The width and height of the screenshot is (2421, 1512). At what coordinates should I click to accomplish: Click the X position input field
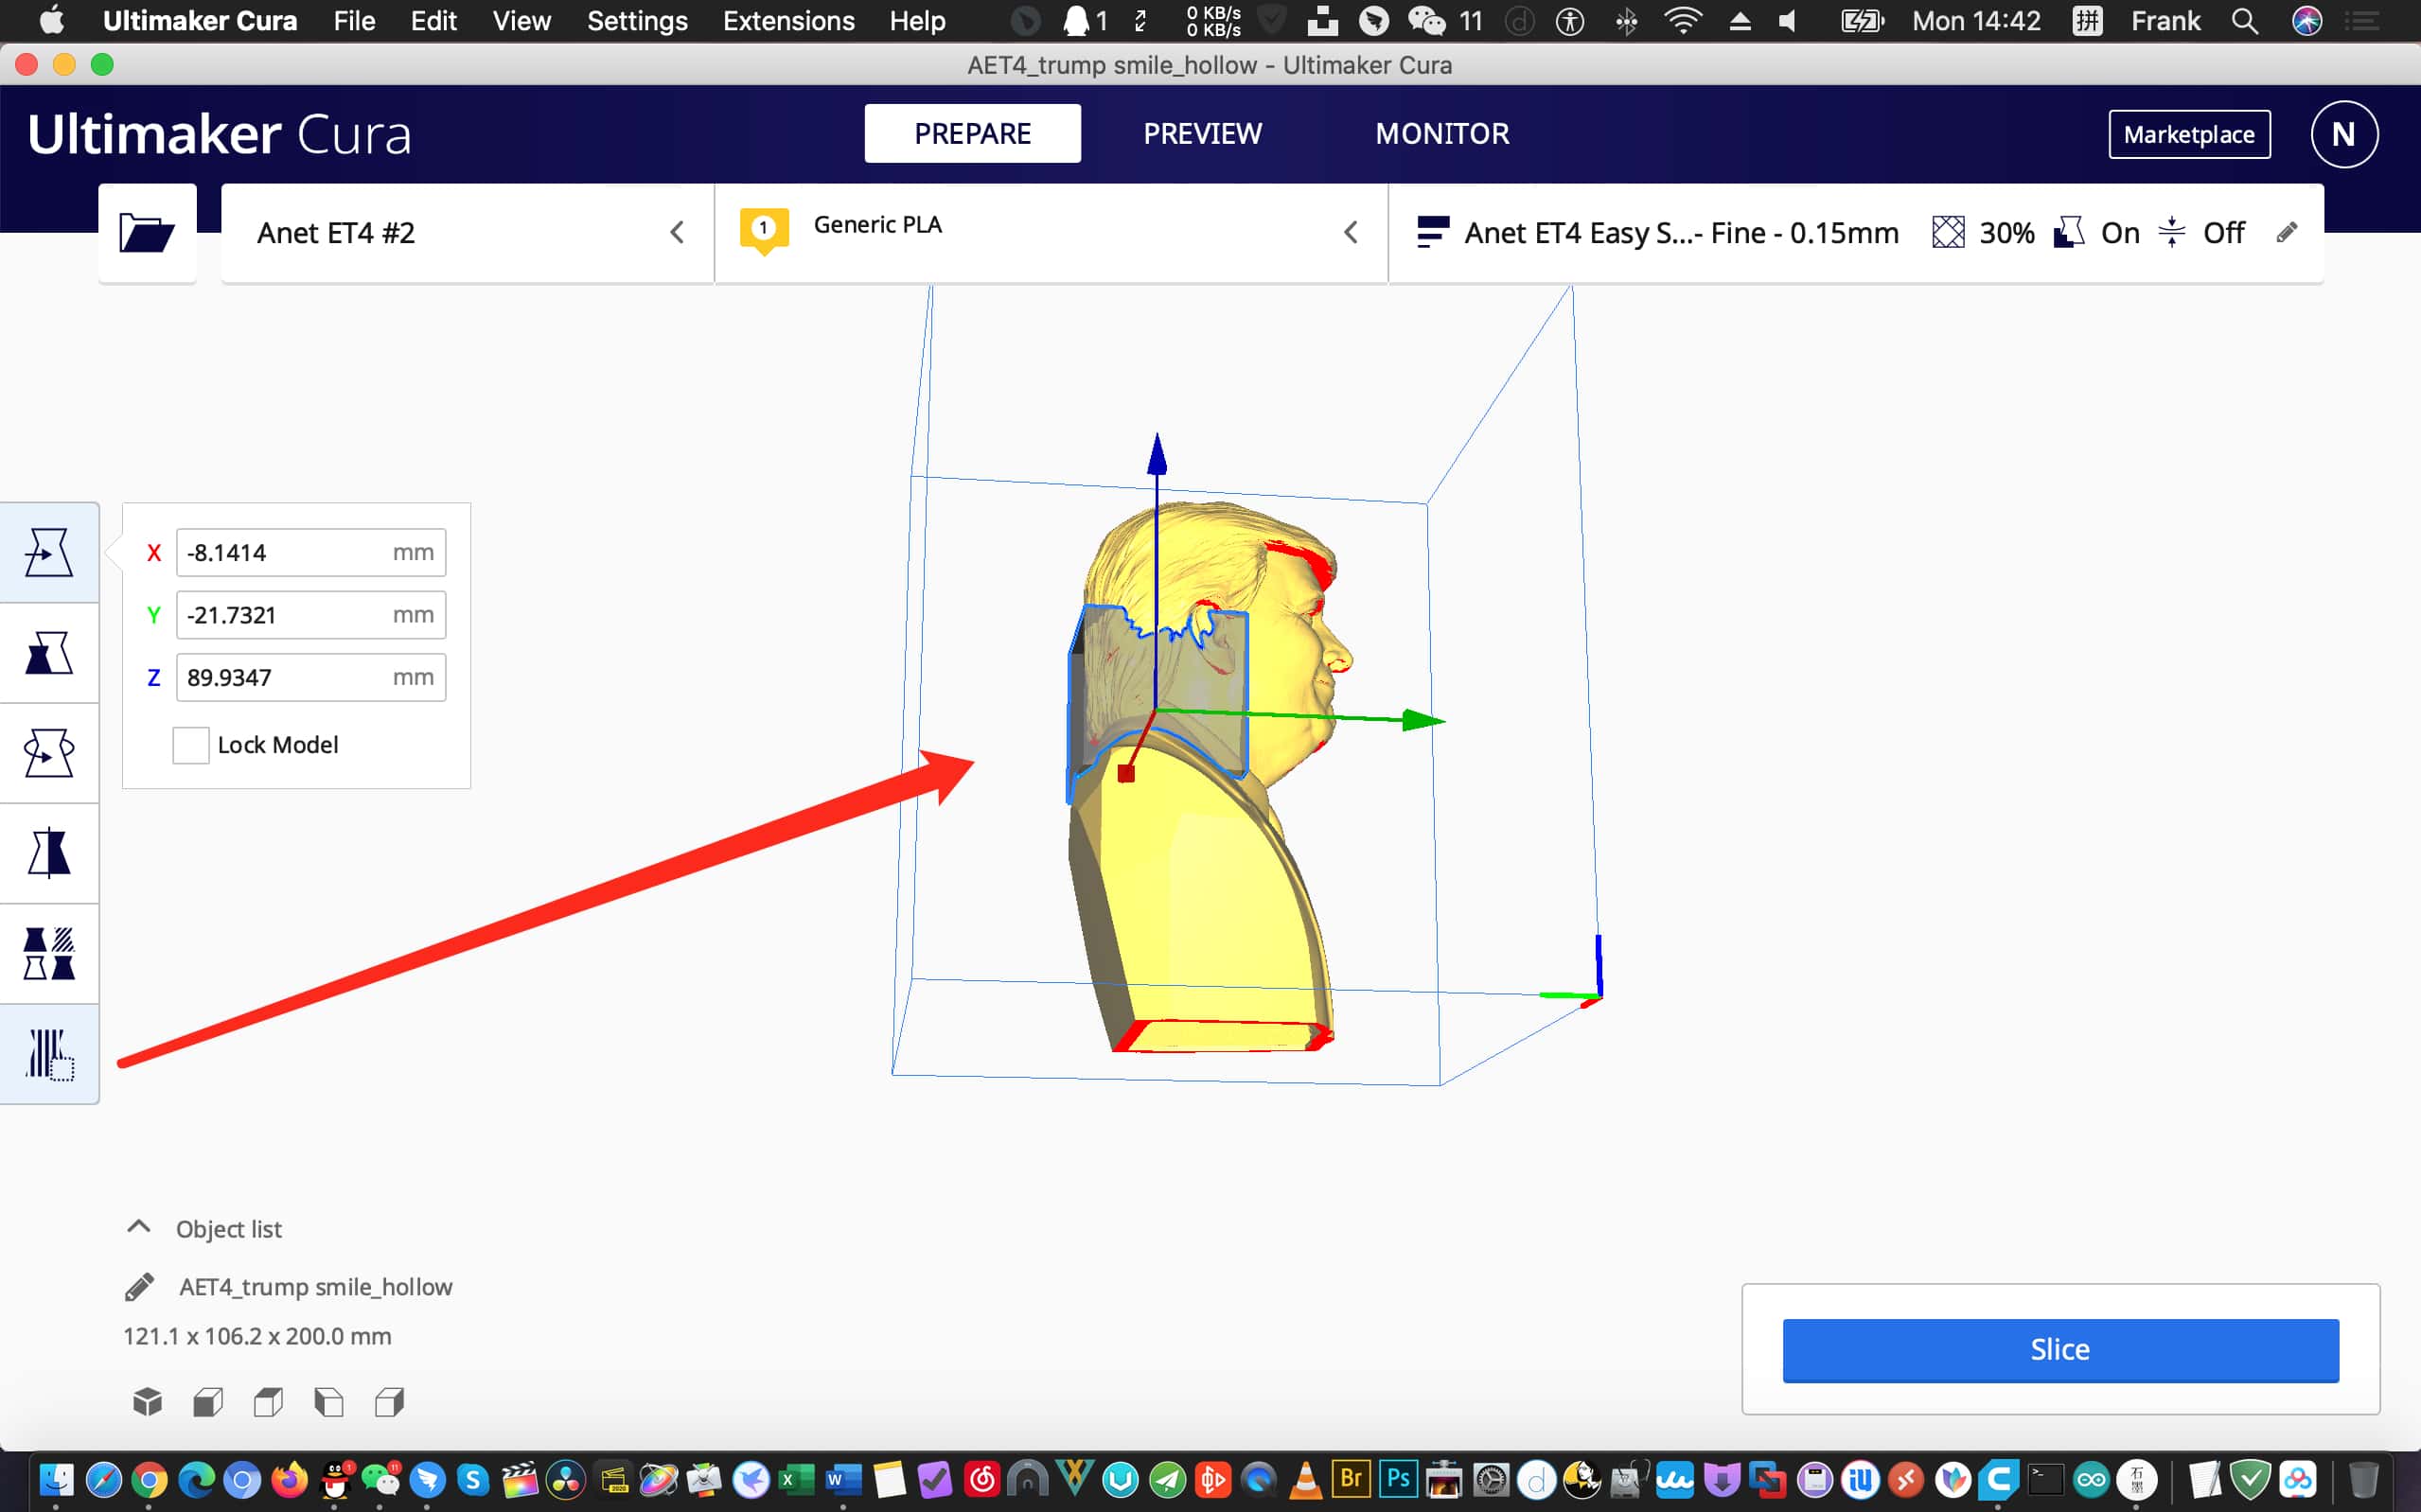[311, 553]
